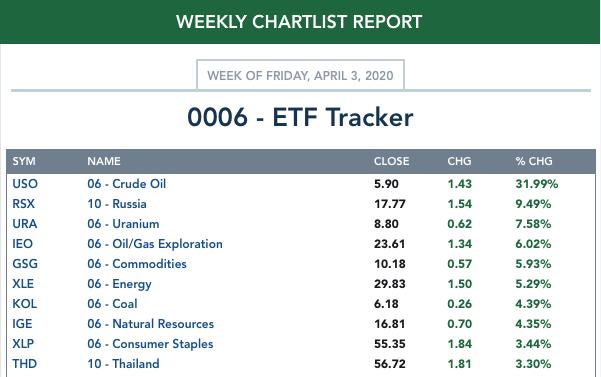Select the IEO ticker symbol
This screenshot has height=377, width=601.
pos(22,244)
